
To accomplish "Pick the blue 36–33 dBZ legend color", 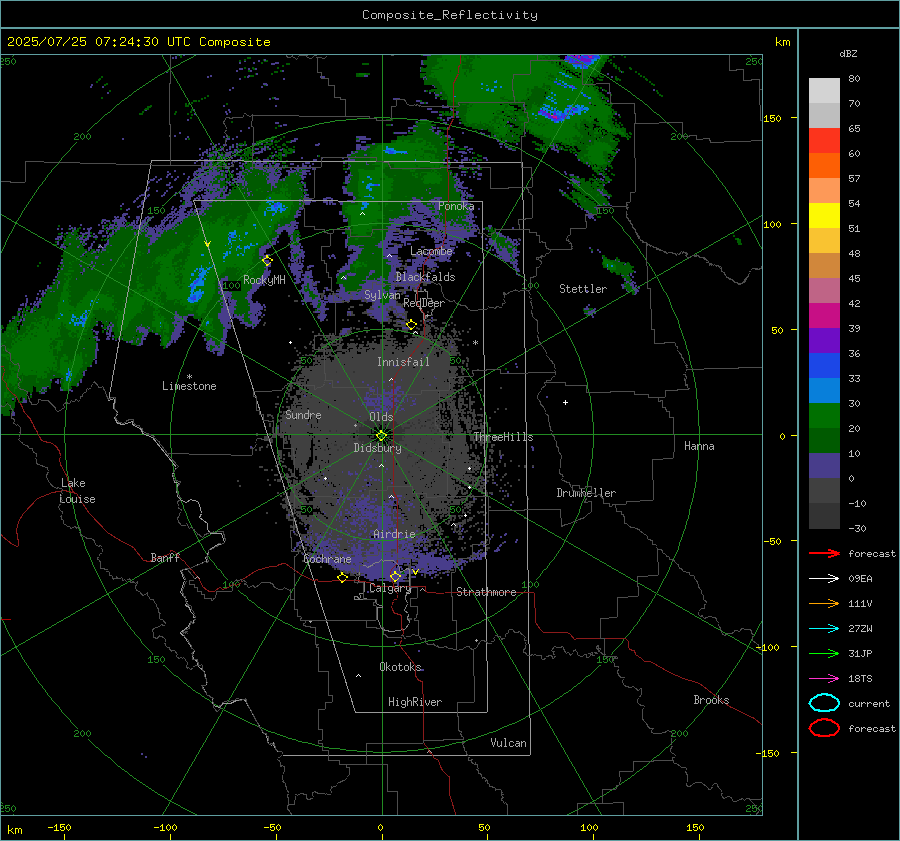I will click(x=824, y=366).
